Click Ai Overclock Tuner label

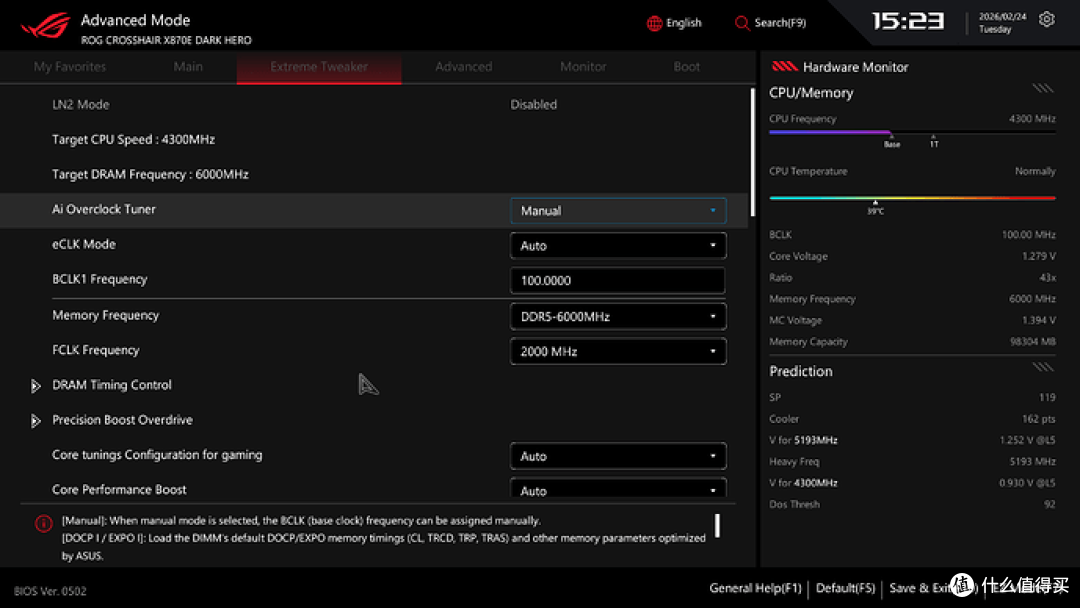point(104,209)
